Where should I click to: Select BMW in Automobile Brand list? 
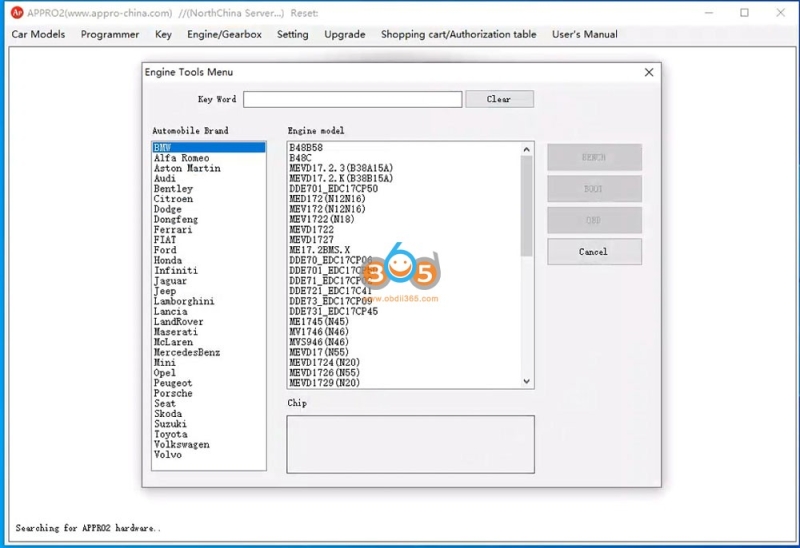[209, 147]
